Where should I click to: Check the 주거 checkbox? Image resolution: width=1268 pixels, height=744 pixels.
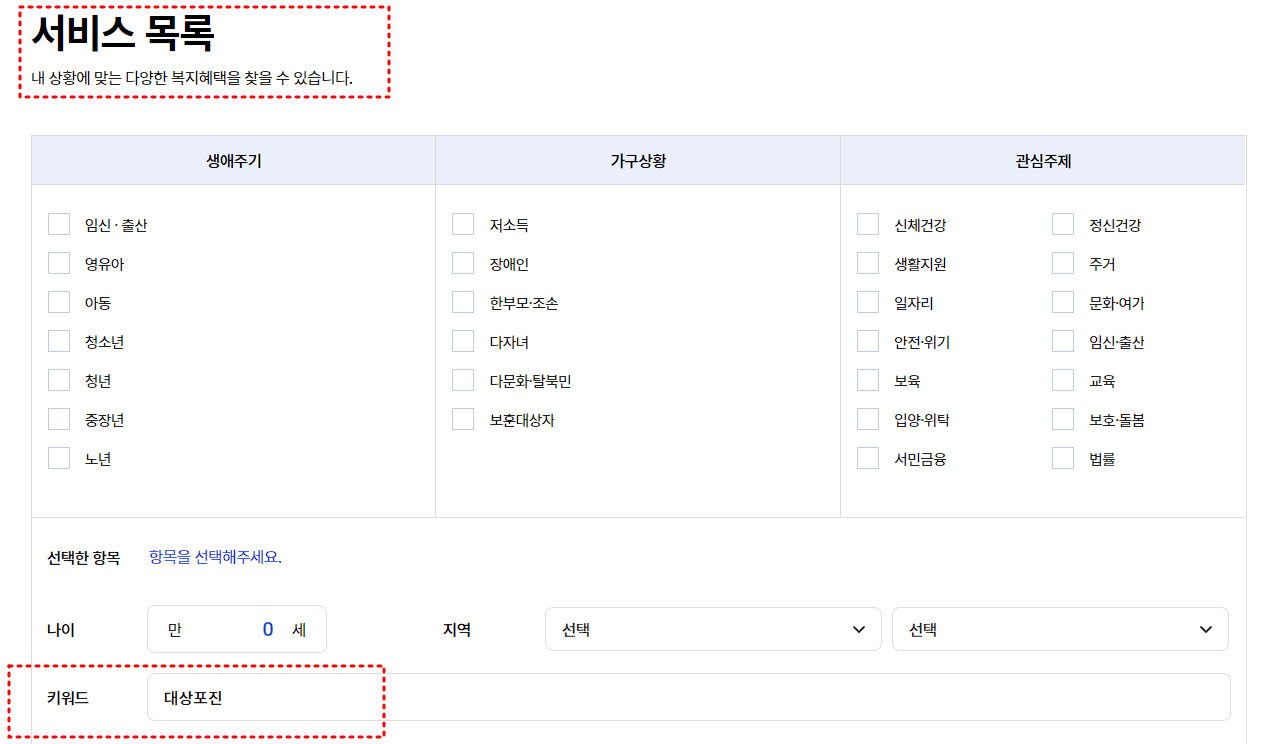point(1063,263)
